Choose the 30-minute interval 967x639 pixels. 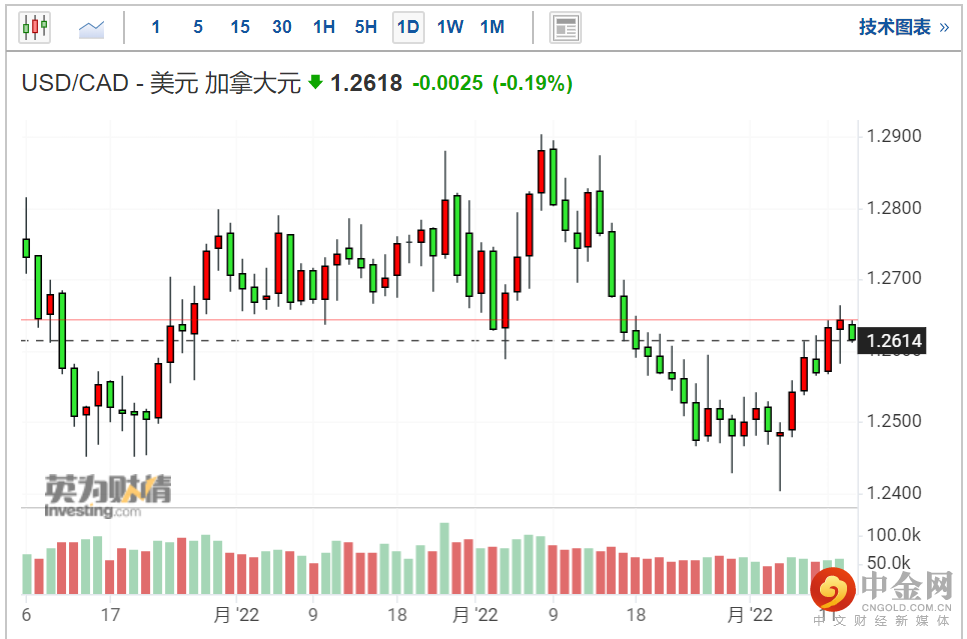pyautogui.click(x=282, y=27)
